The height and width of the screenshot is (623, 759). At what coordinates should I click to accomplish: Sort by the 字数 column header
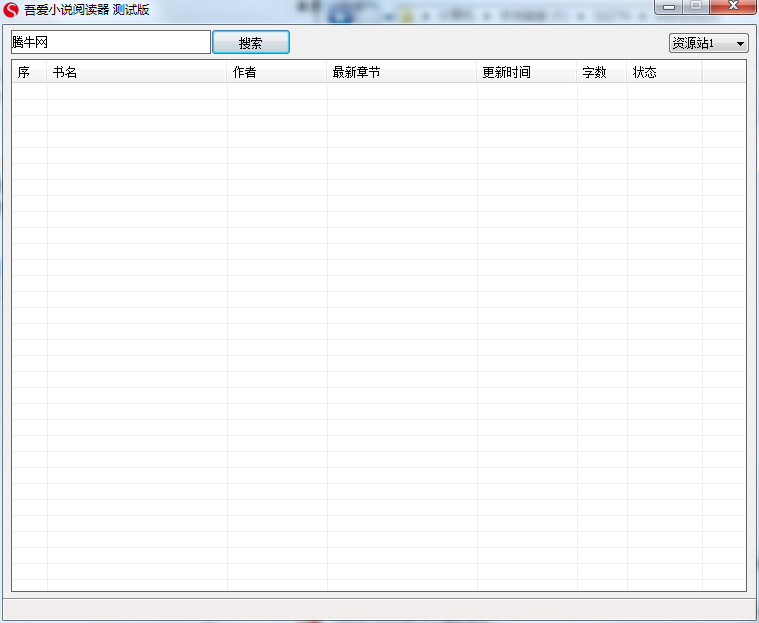point(602,72)
